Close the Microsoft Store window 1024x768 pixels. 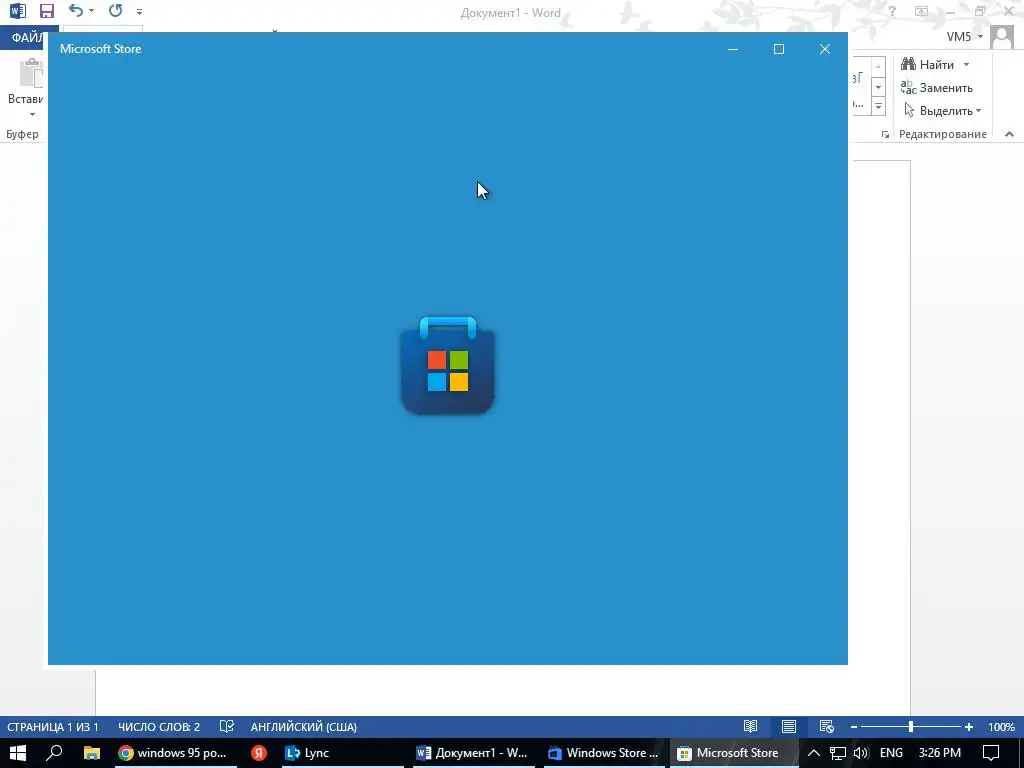[825, 49]
